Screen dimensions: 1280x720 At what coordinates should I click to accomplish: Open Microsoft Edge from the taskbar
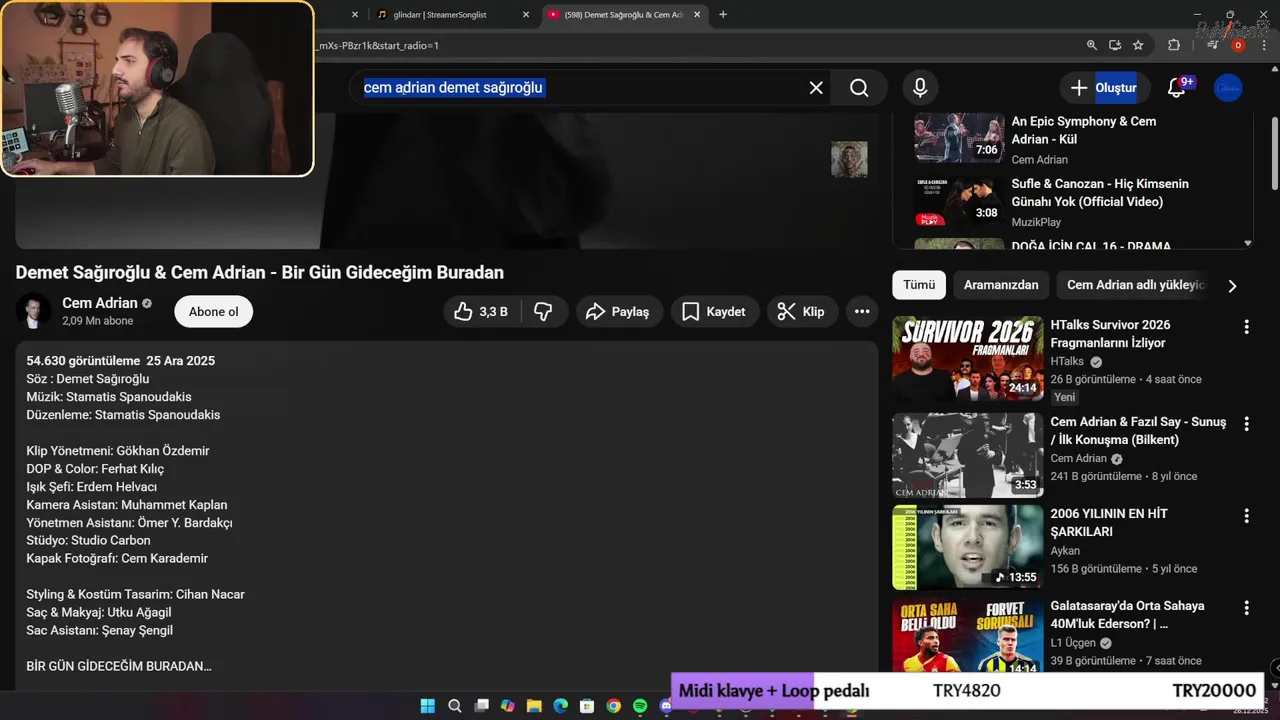tap(561, 706)
